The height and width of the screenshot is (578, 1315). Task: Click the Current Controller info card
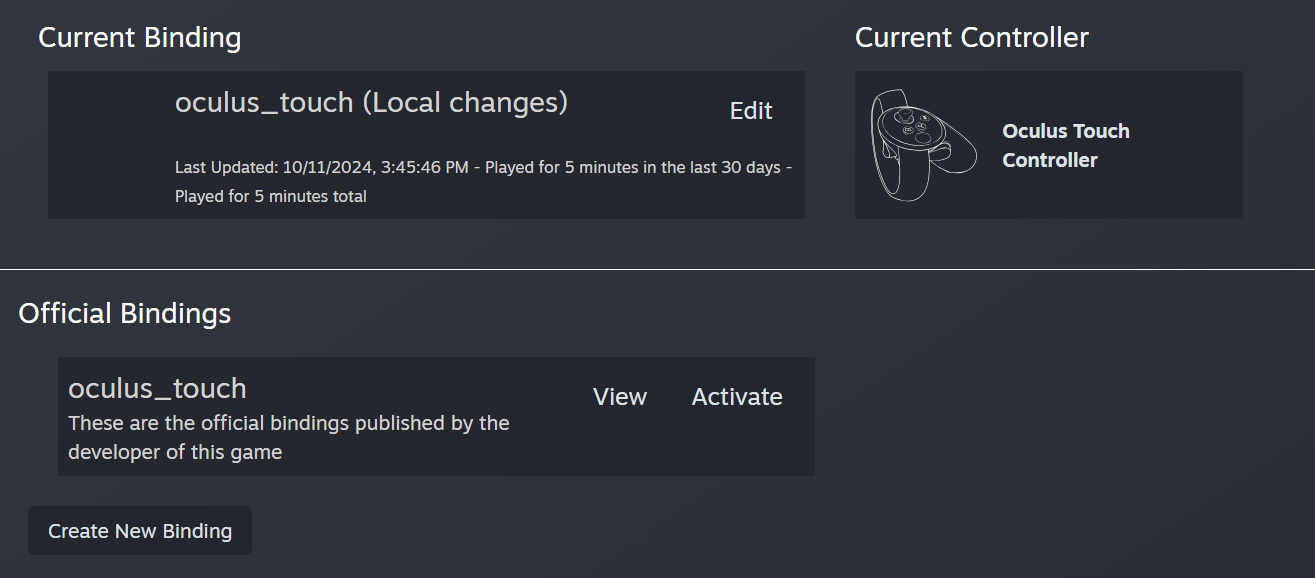tap(1048, 144)
